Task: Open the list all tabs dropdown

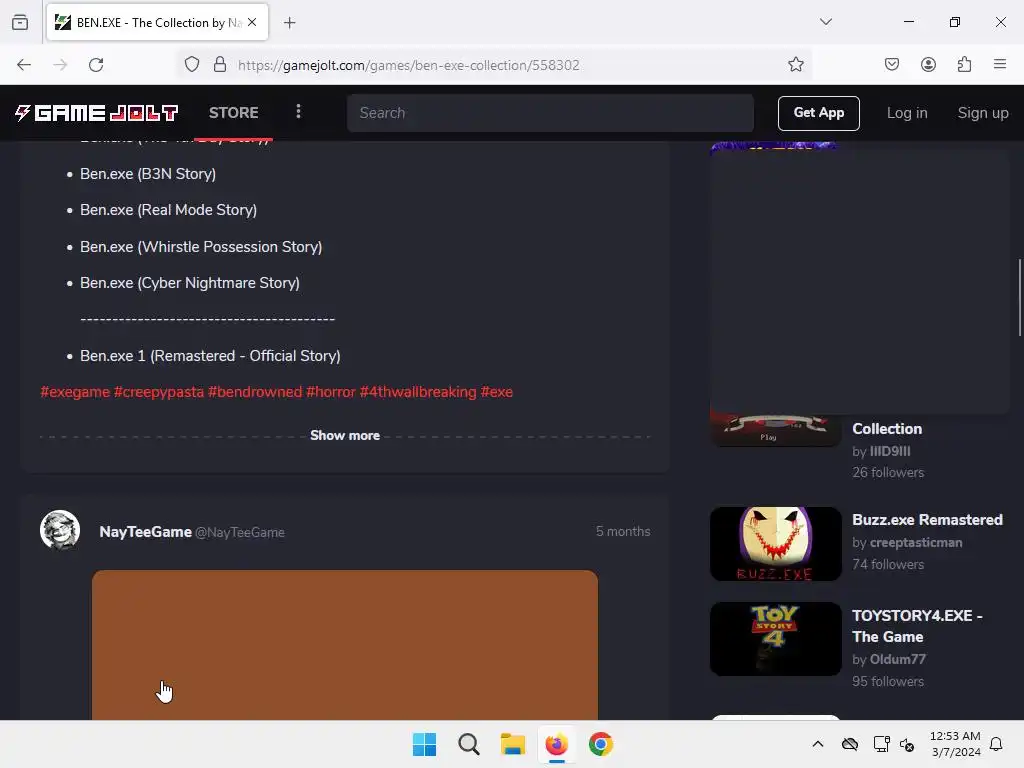Action: tap(826, 22)
